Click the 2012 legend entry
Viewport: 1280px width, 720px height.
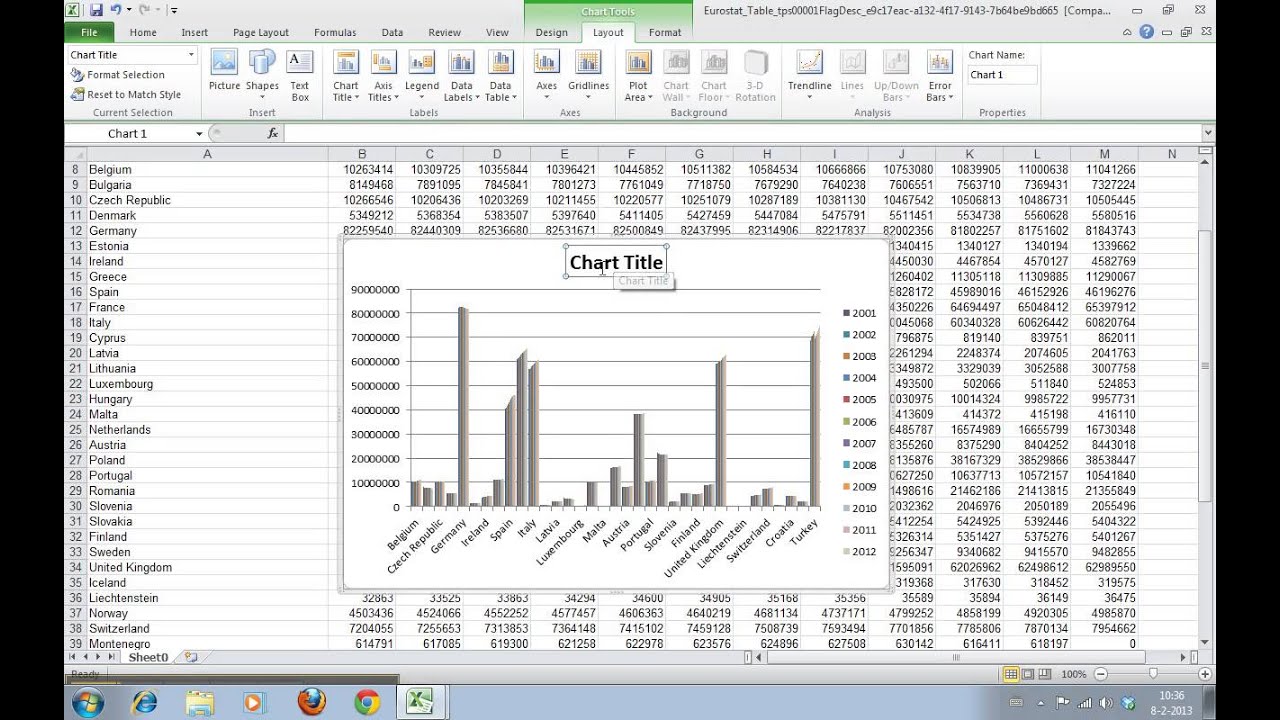tap(858, 552)
